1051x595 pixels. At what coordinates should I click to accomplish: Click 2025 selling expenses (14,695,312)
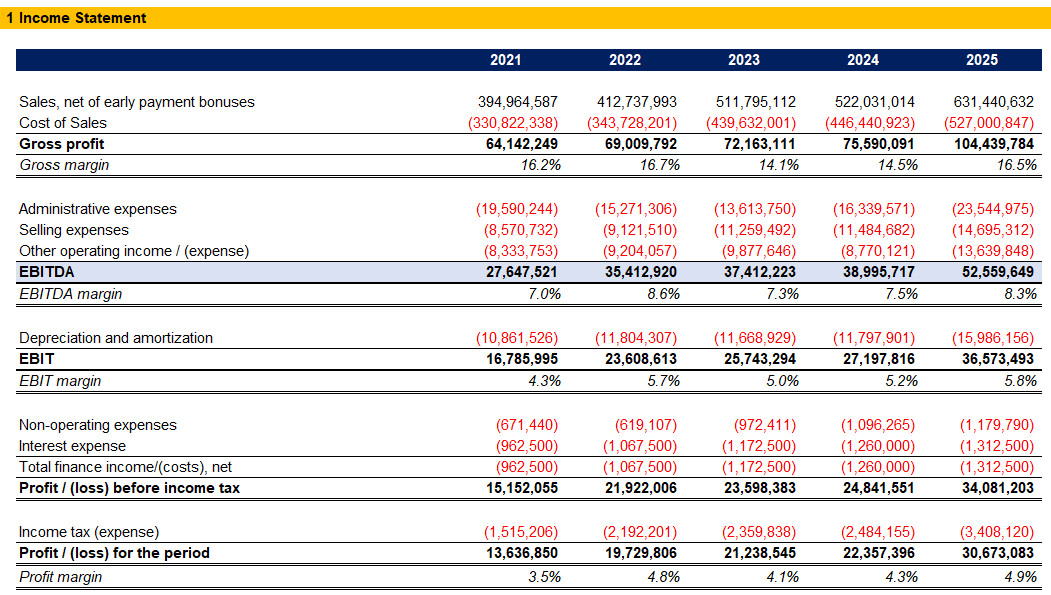993,230
